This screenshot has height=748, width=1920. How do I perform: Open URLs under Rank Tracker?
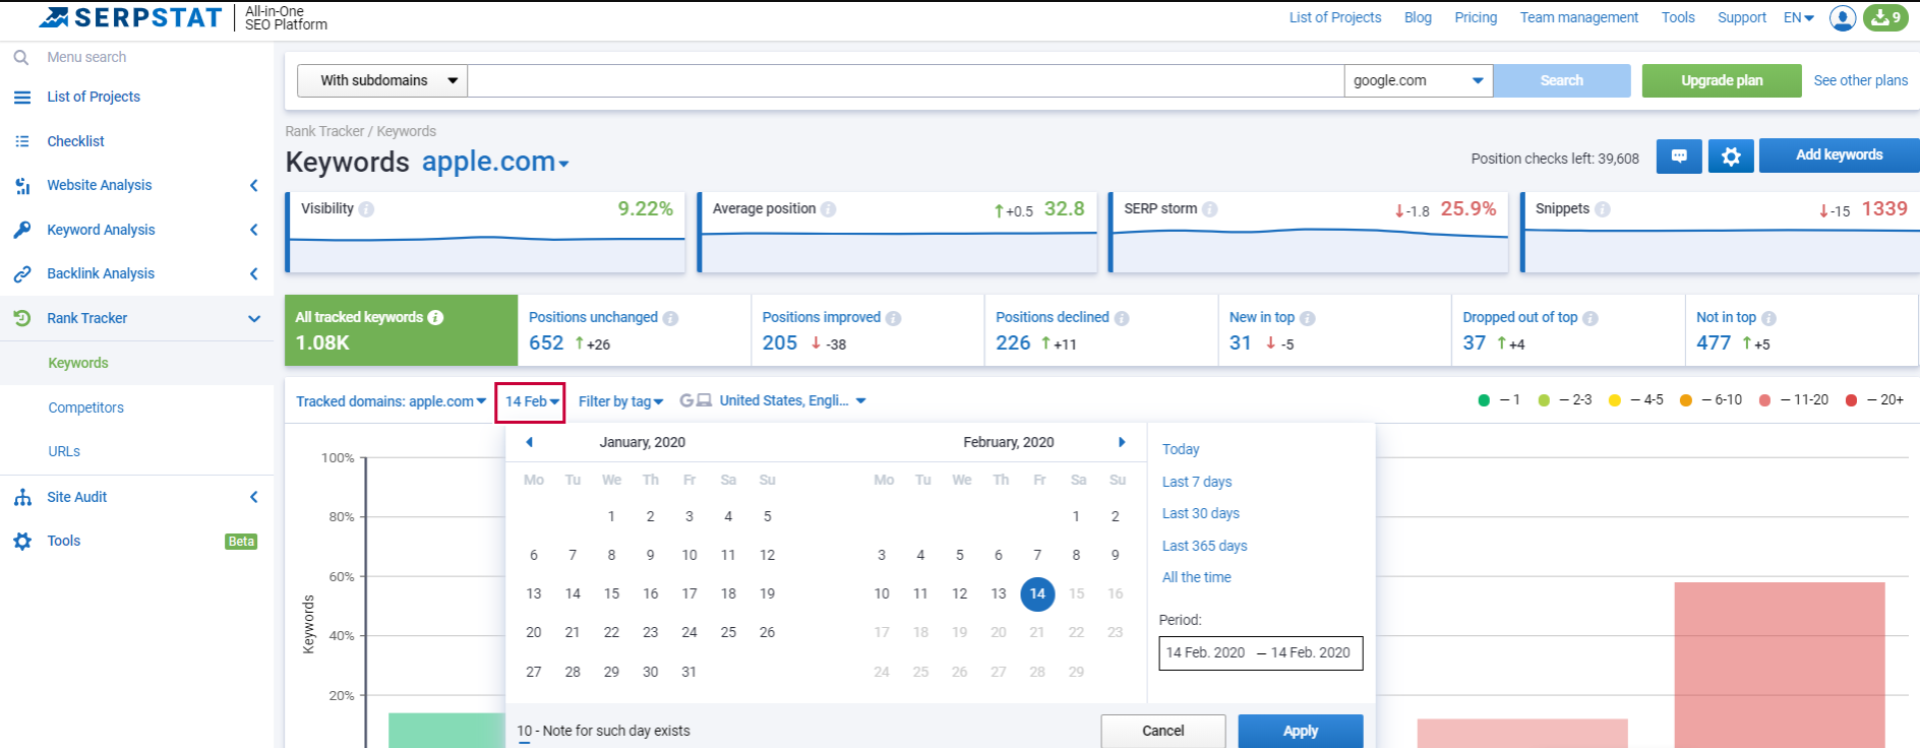point(64,451)
